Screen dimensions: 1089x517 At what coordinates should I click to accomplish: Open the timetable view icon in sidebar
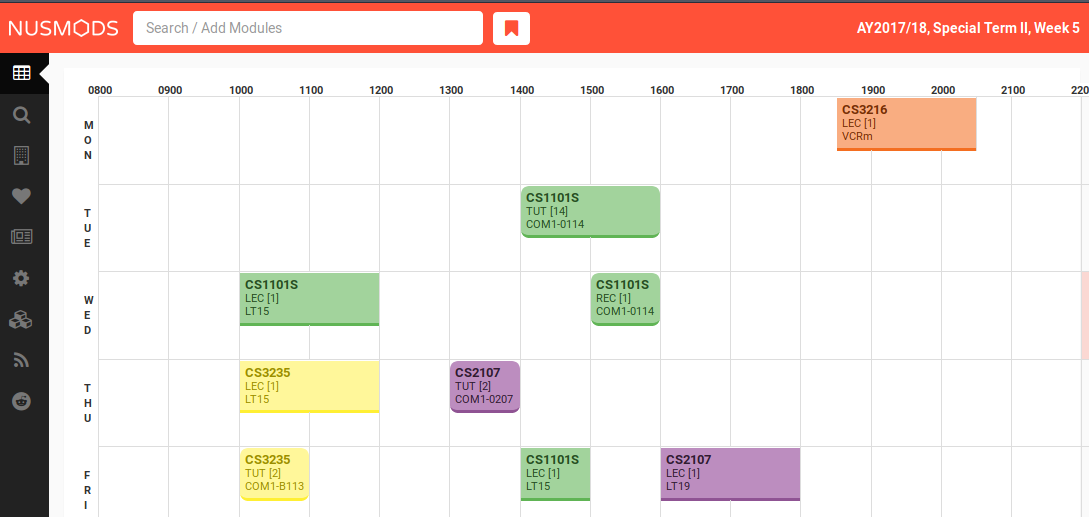[x=22, y=73]
